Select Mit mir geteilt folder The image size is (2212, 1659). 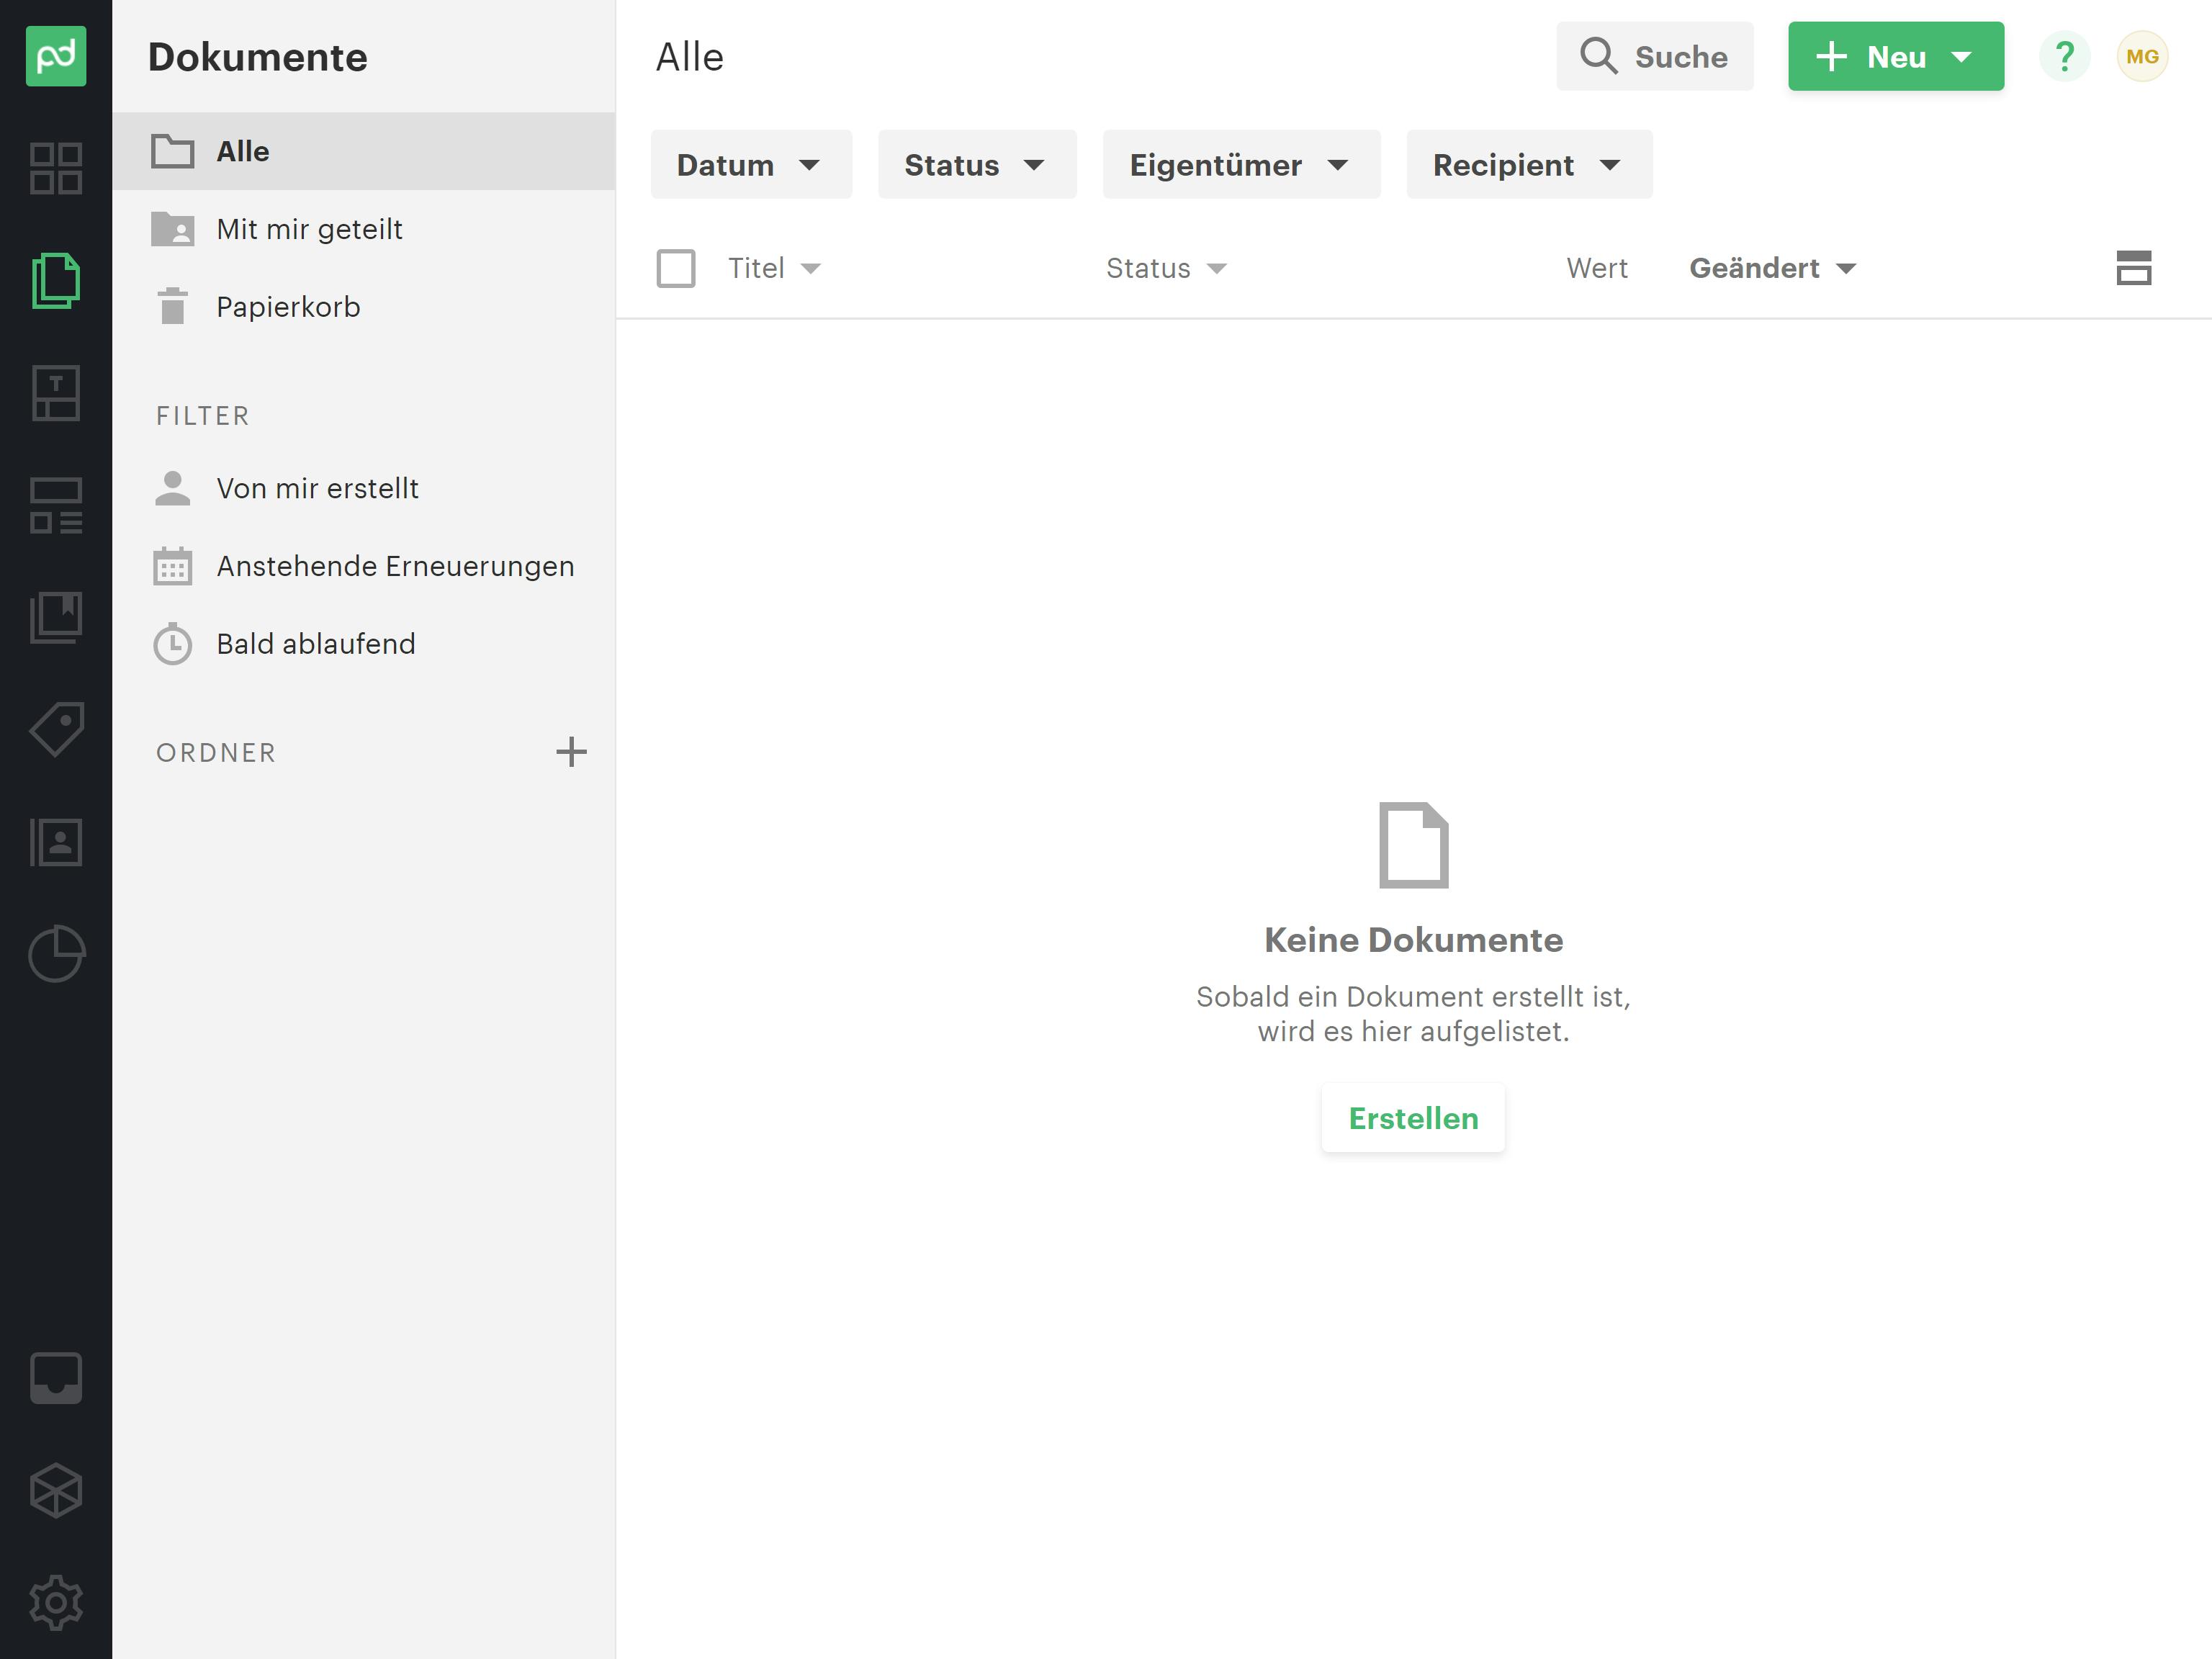tap(309, 229)
